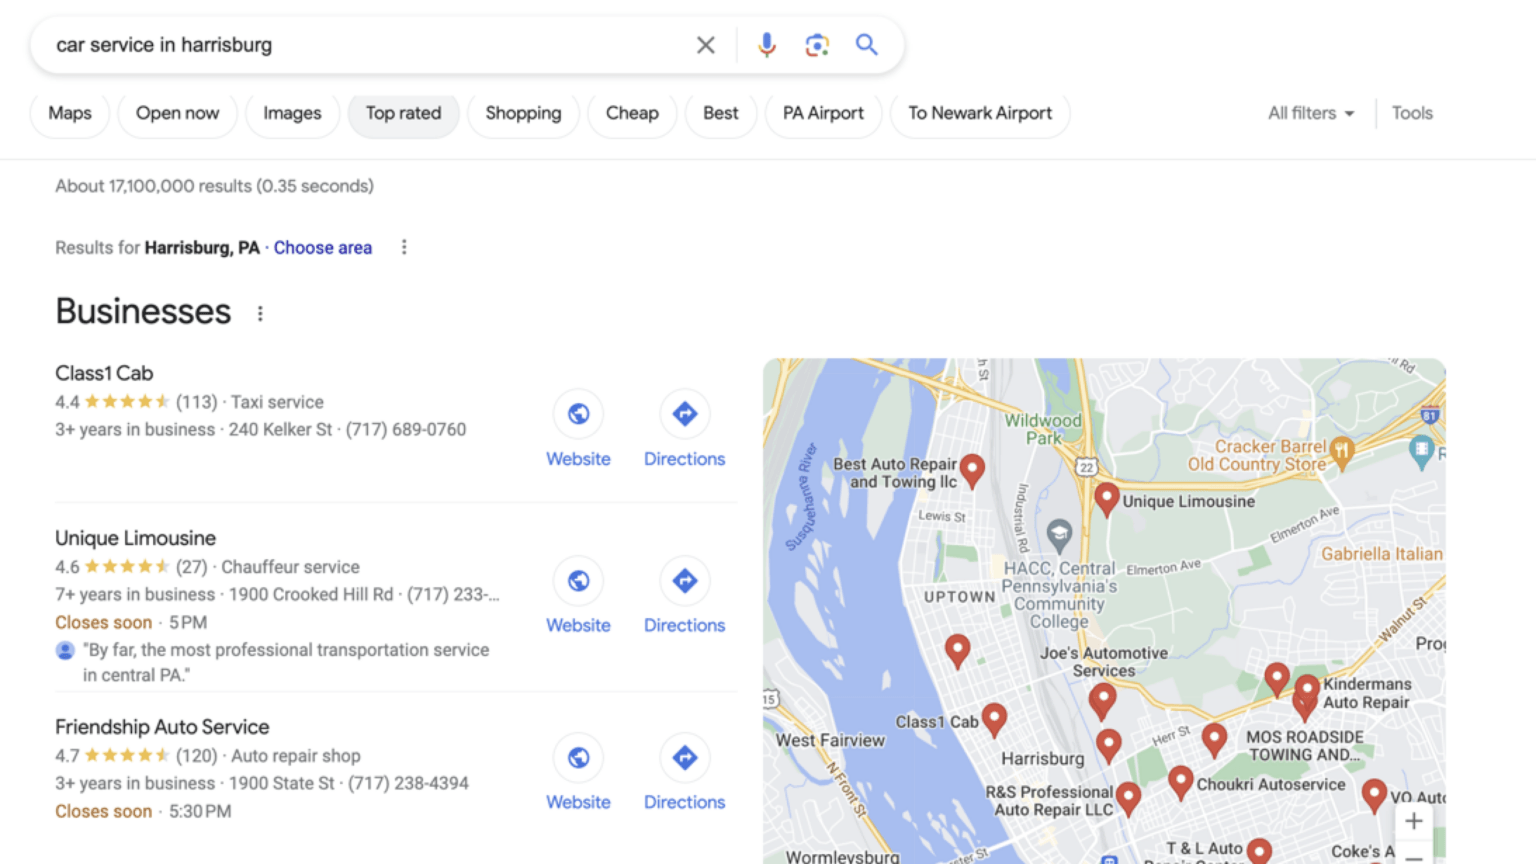Get Directions to Class1 Cab
Screen dimensions: 1536x864
pos(684,413)
